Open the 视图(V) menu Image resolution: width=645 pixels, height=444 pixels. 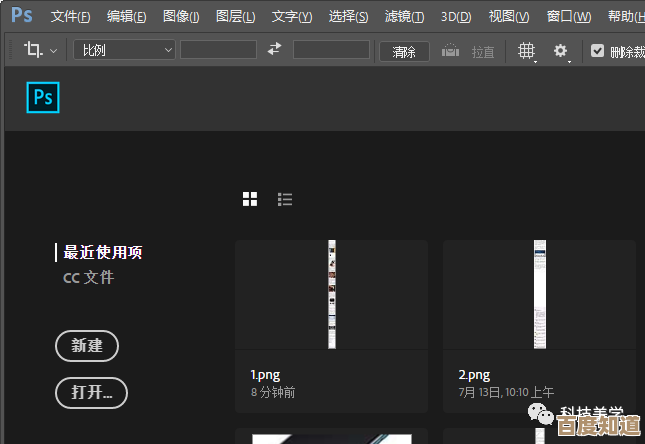[x=509, y=16]
